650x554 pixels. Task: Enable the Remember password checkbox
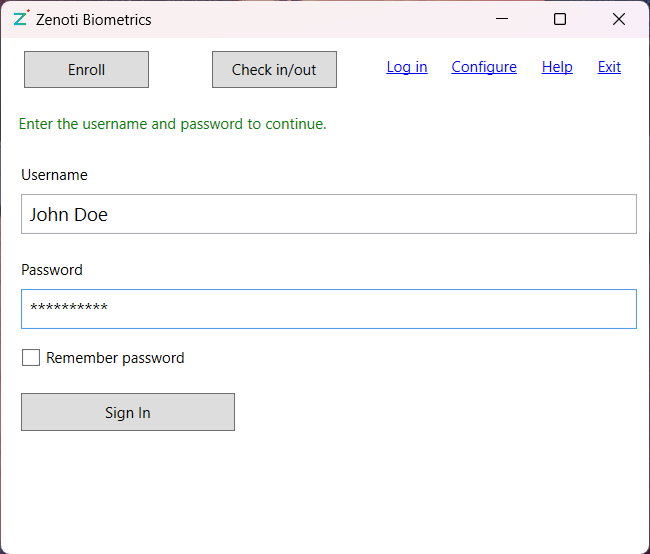coord(31,358)
